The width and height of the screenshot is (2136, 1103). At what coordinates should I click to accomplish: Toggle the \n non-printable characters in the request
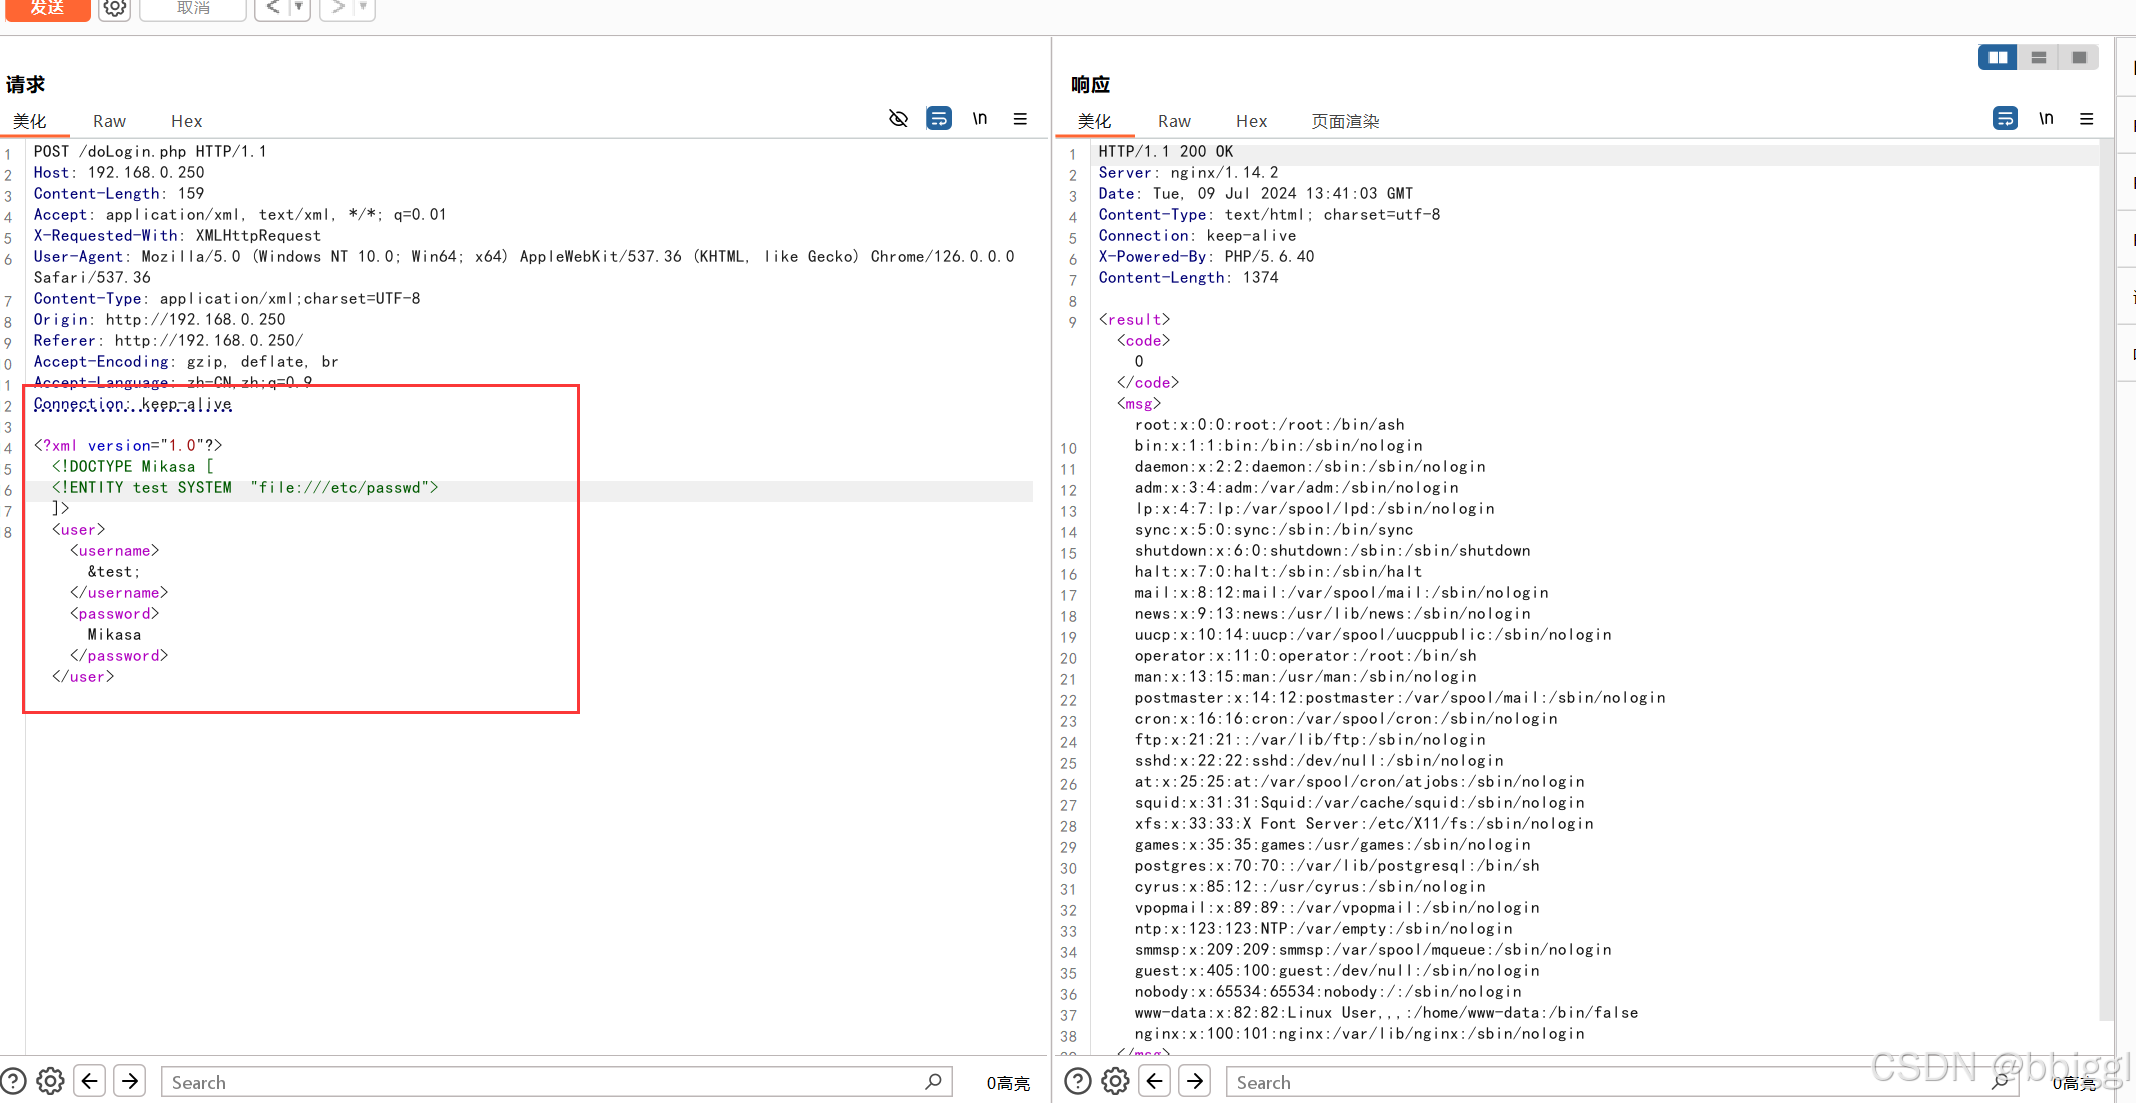[x=980, y=119]
